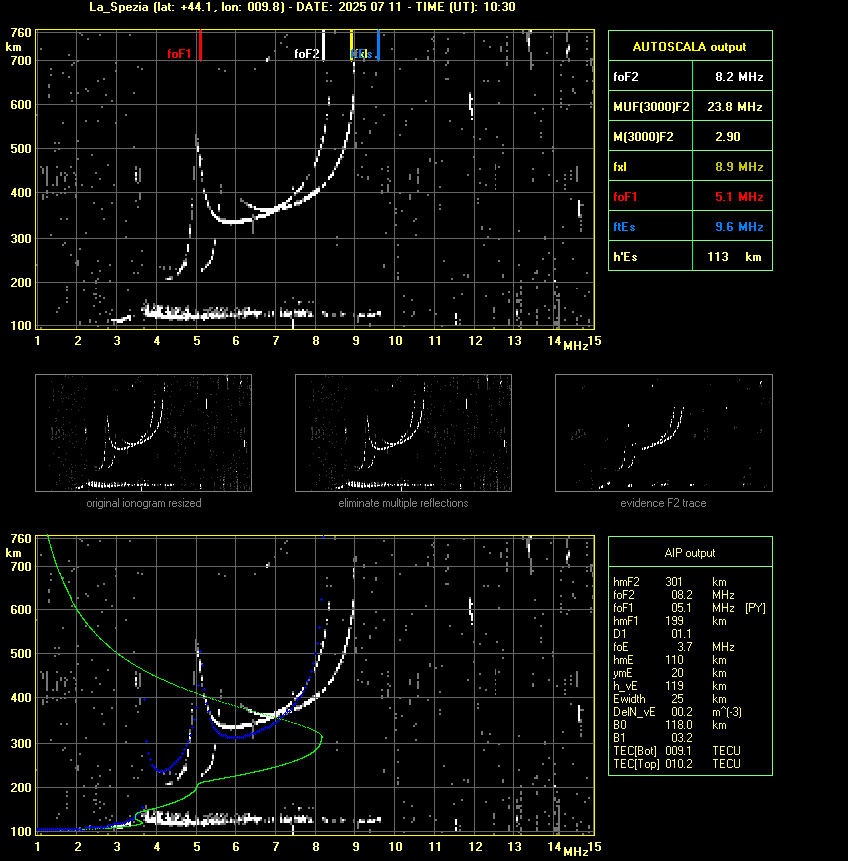Click the blue ftEs marker line
The height and width of the screenshot is (861, 848).
click(378, 45)
